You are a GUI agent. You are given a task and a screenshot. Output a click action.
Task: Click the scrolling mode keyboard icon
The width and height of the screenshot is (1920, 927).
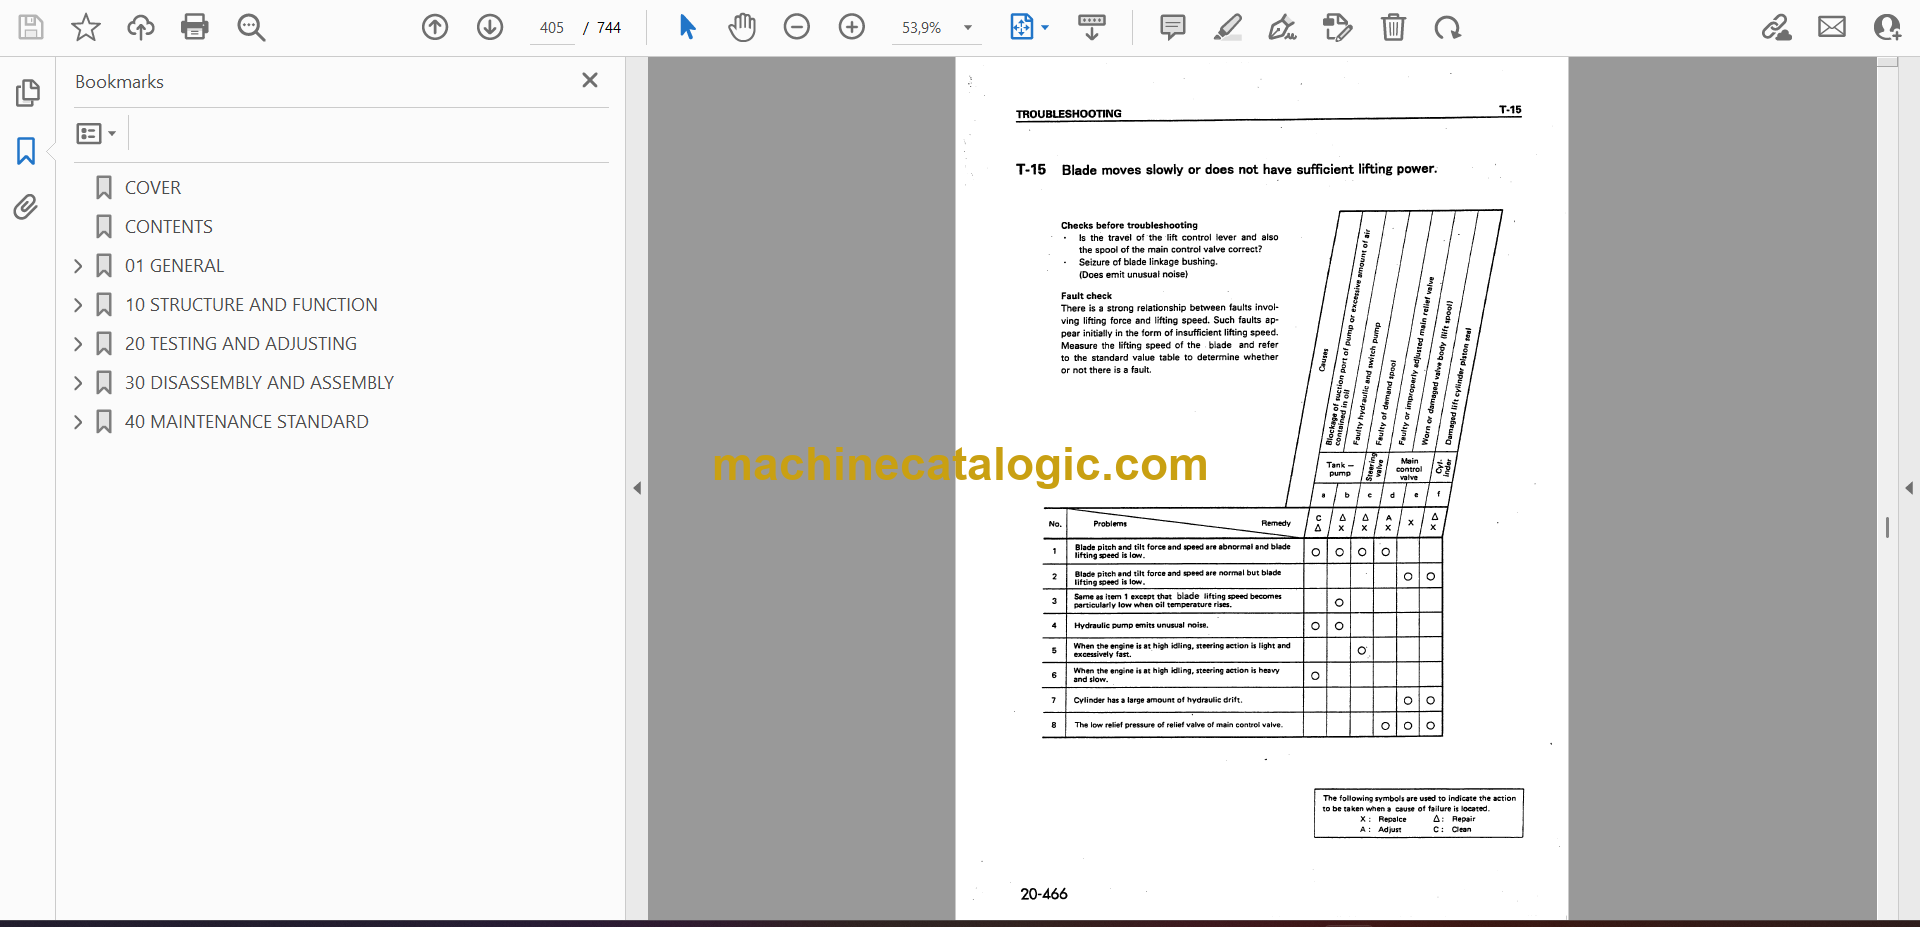click(x=1092, y=27)
